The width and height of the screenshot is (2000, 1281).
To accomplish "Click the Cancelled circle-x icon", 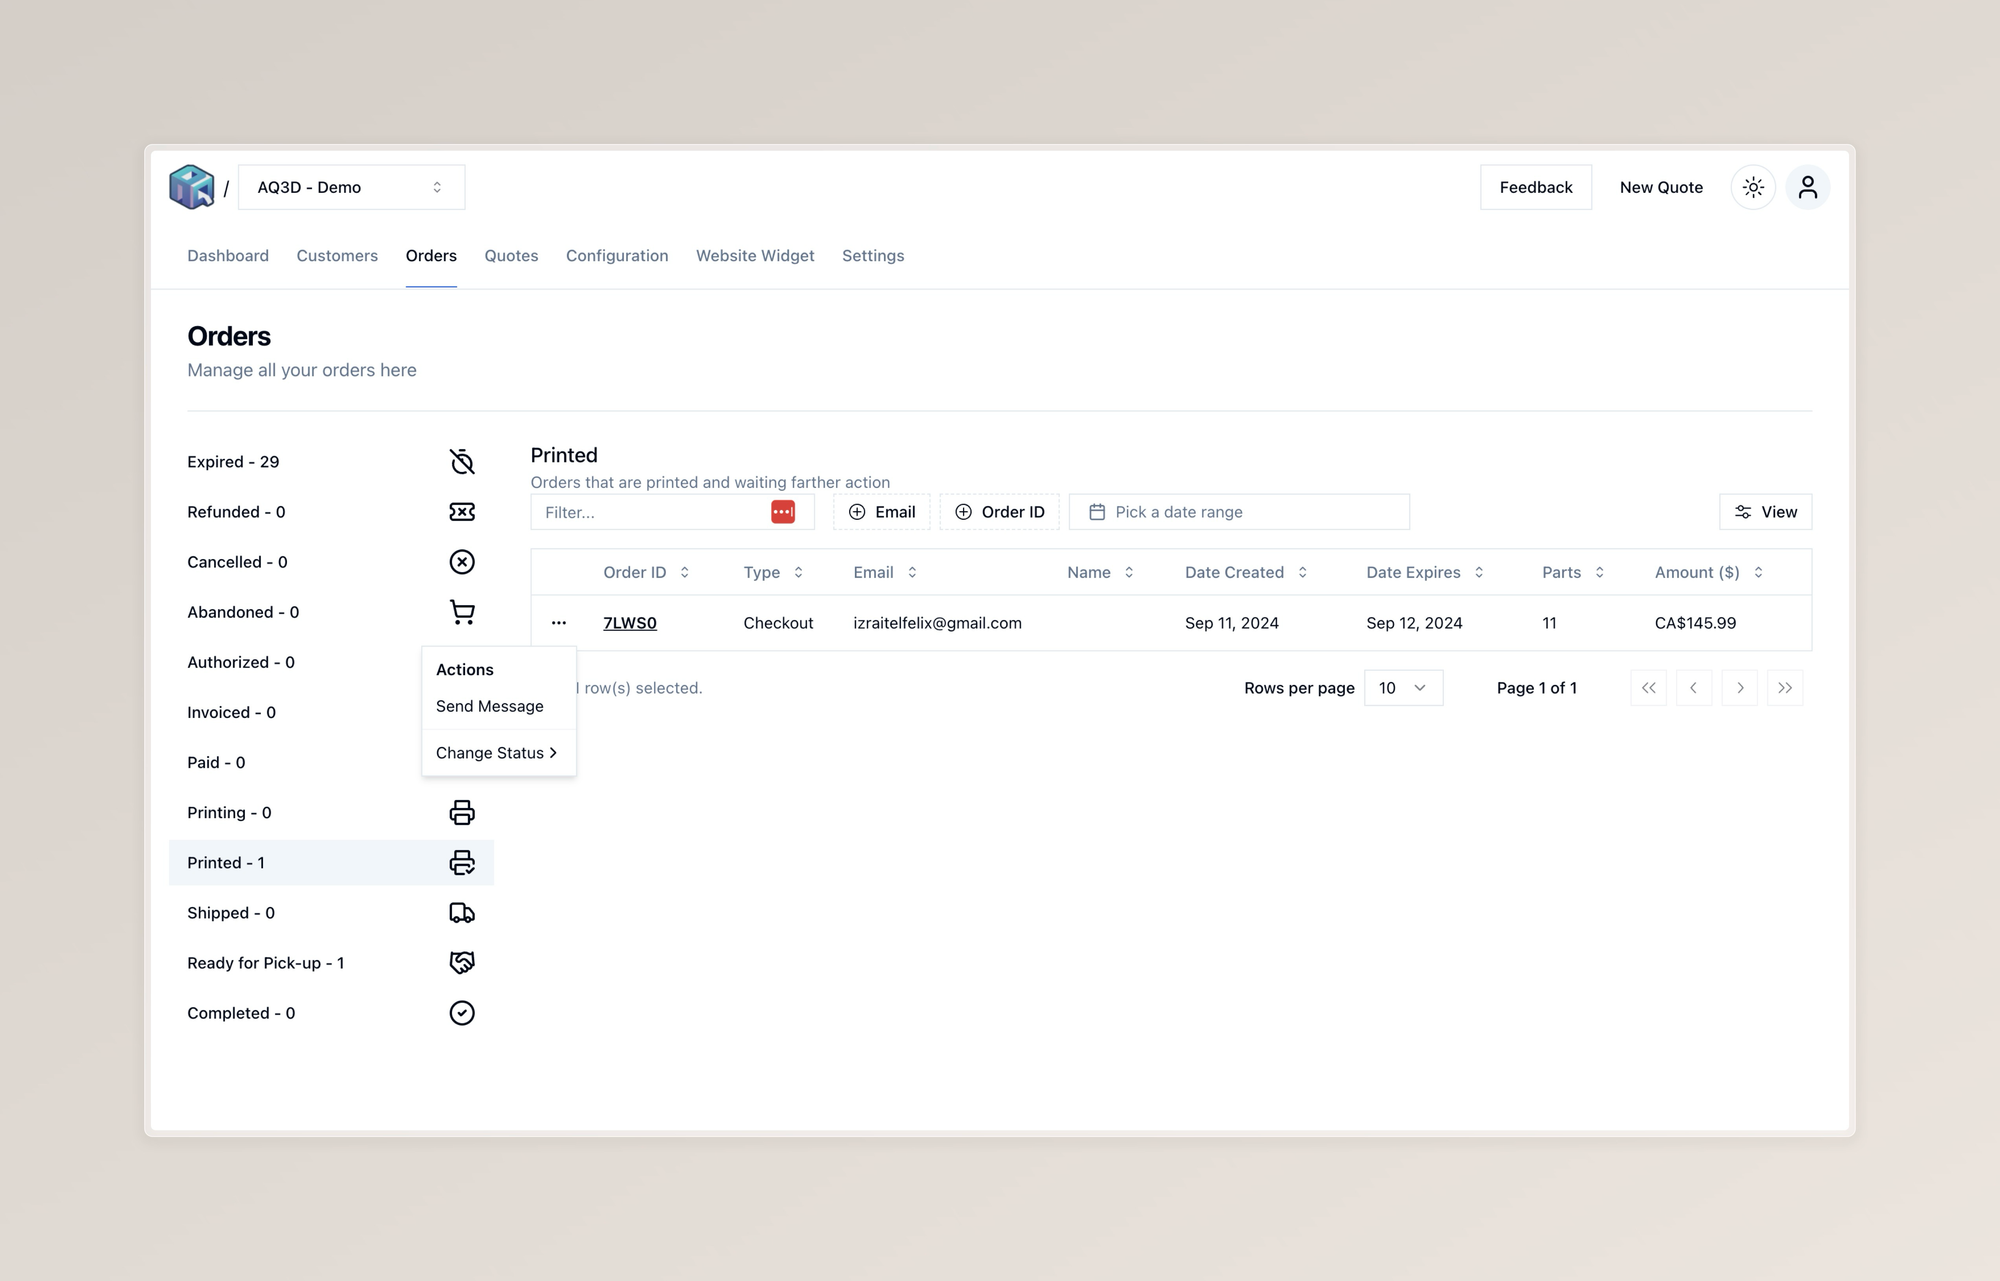I will pos(461,562).
